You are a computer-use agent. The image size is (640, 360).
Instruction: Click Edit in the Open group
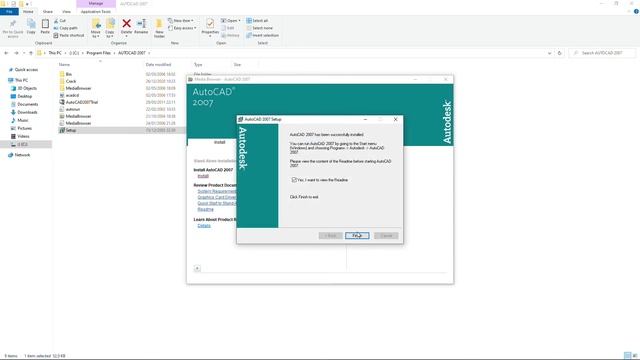pyautogui.click(x=228, y=28)
